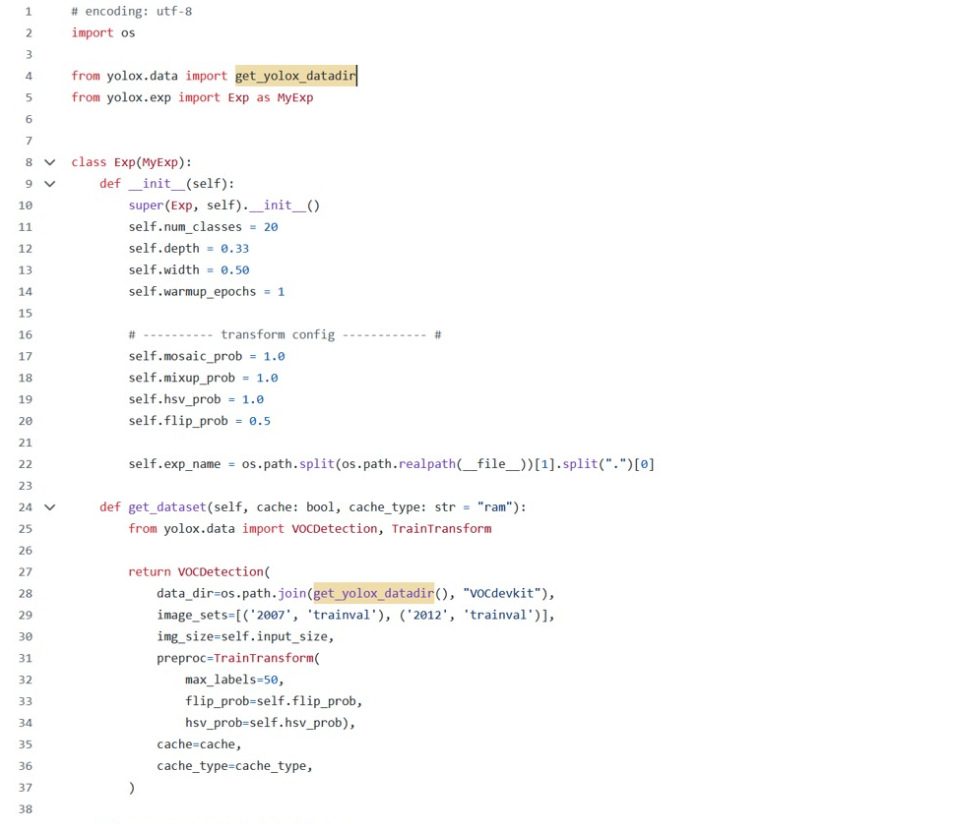The width and height of the screenshot is (953, 824).
Task: Select line number 22 in the gutter
Action: 25,464
